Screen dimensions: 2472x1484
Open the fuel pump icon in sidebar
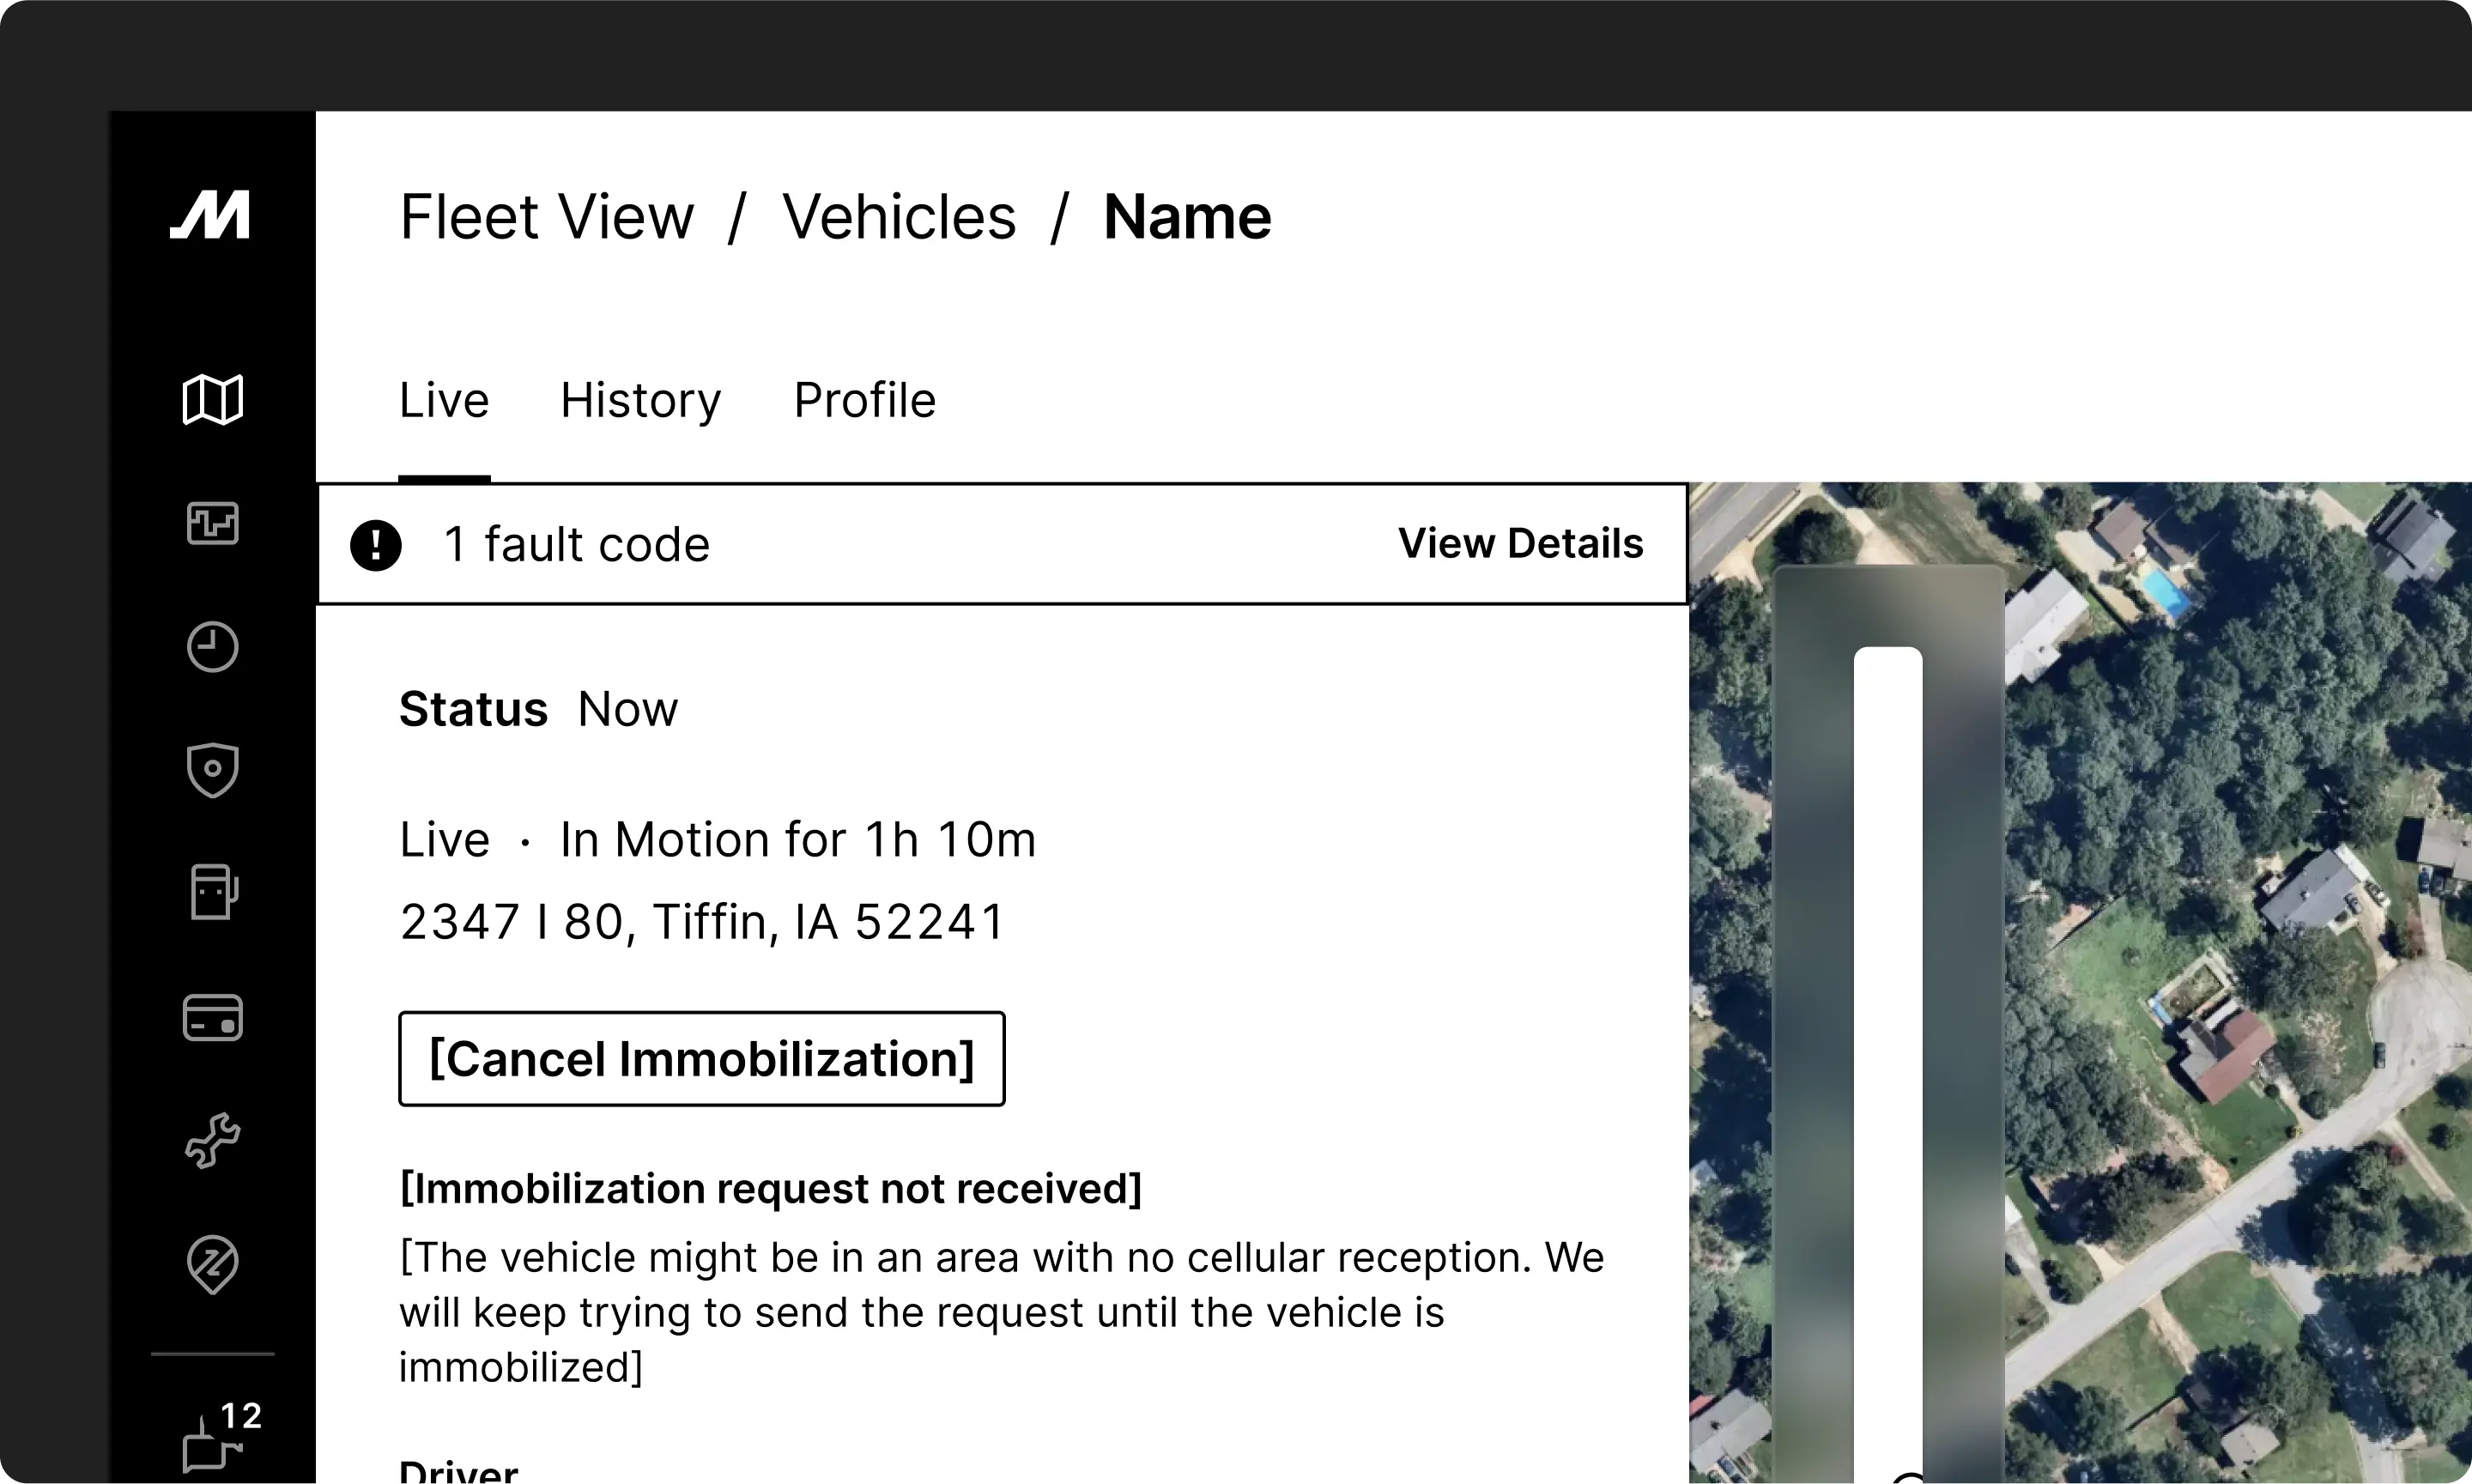coord(212,892)
